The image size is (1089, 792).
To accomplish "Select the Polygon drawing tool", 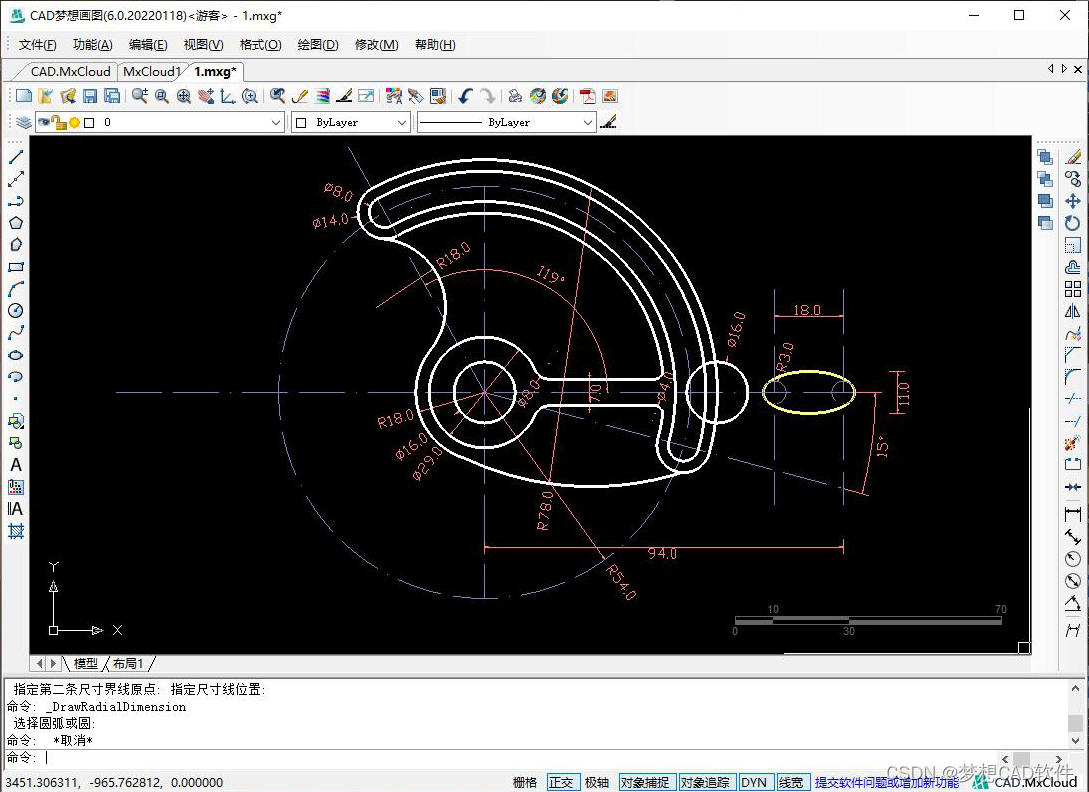I will coord(15,223).
